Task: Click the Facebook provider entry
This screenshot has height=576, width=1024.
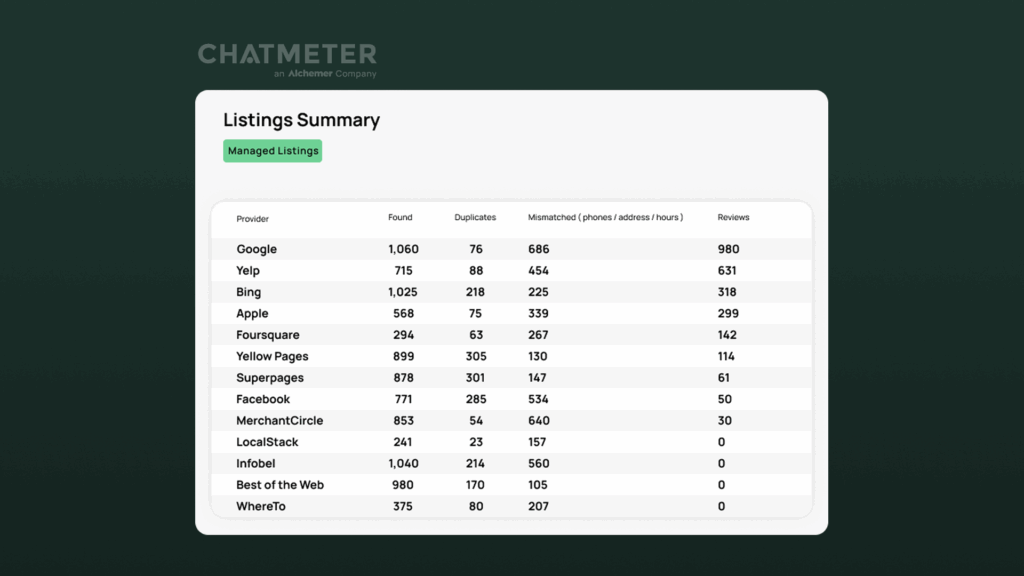Action: click(x=263, y=399)
